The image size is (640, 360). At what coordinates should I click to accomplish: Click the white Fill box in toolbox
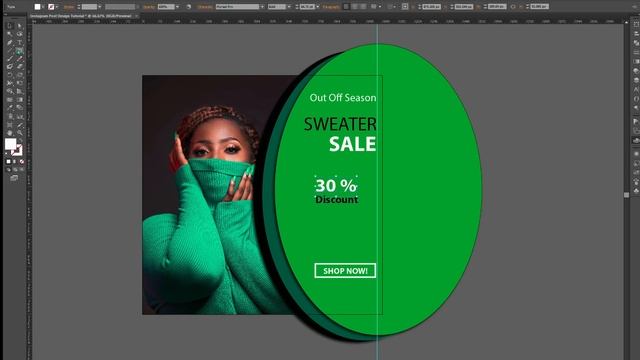[10, 144]
